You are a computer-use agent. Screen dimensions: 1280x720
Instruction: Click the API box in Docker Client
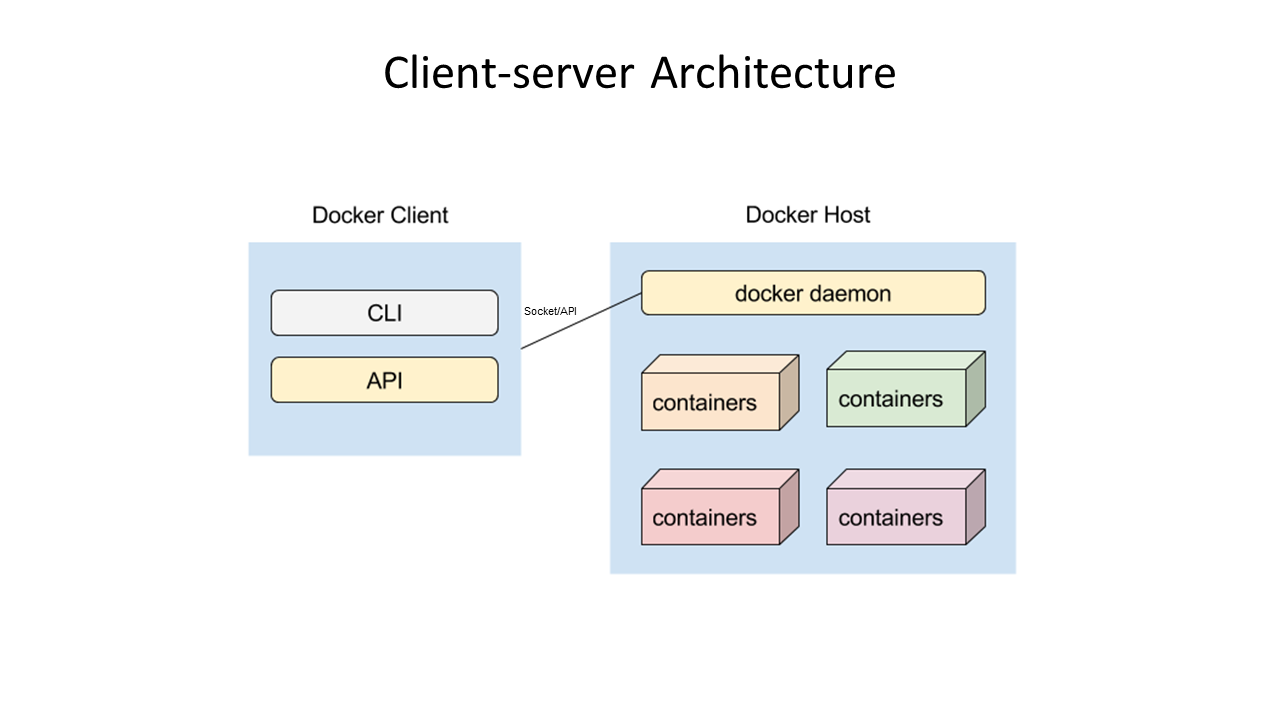pos(384,380)
